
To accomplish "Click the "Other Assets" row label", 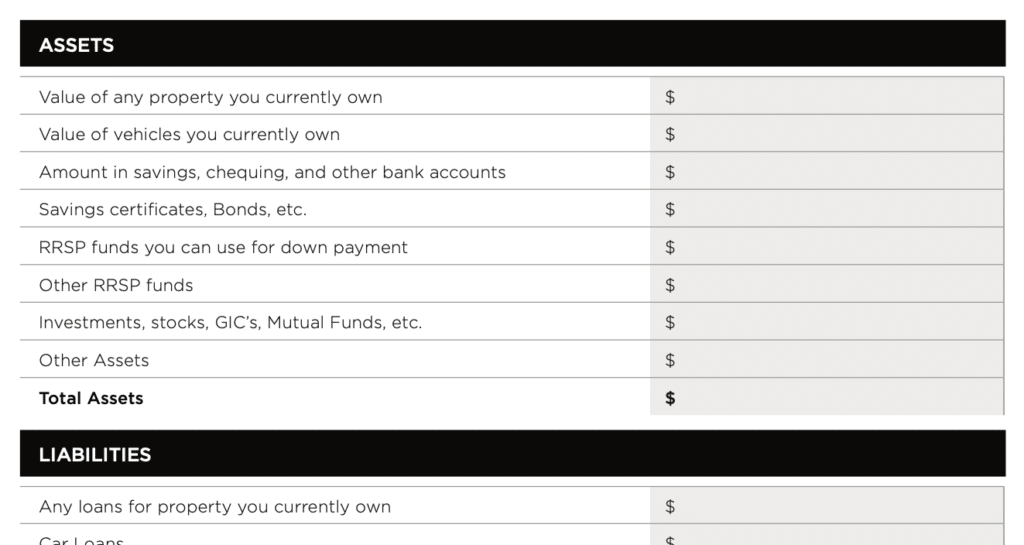I will 94,360.
